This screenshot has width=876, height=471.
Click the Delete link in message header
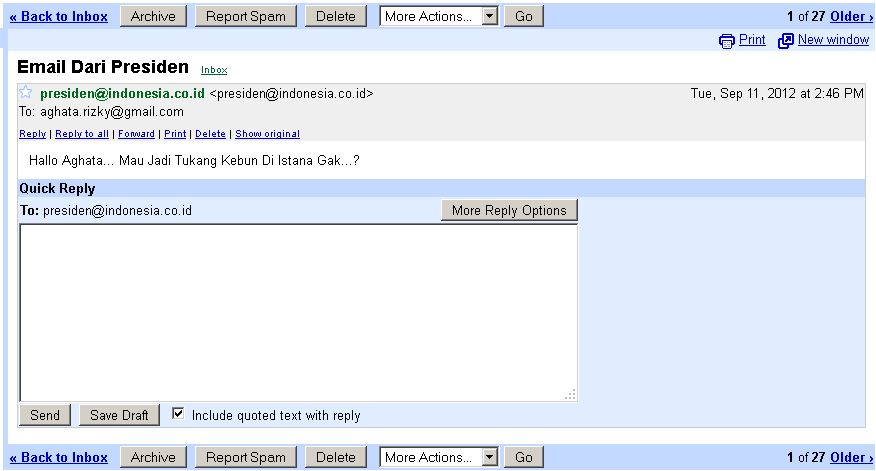pyautogui.click(x=210, y=134)
